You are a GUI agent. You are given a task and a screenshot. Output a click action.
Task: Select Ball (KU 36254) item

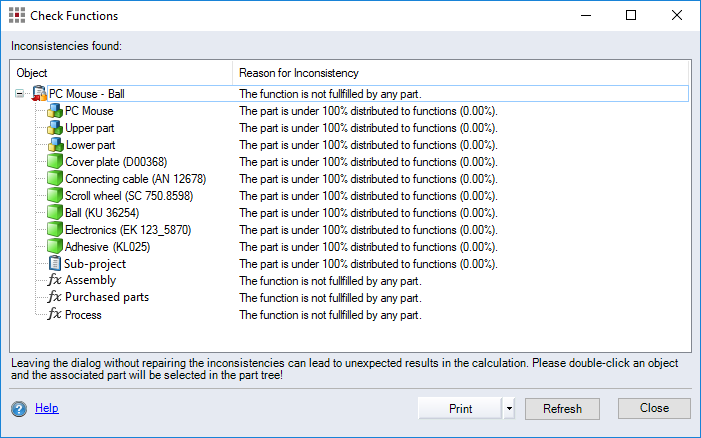(x=102, y=213)
